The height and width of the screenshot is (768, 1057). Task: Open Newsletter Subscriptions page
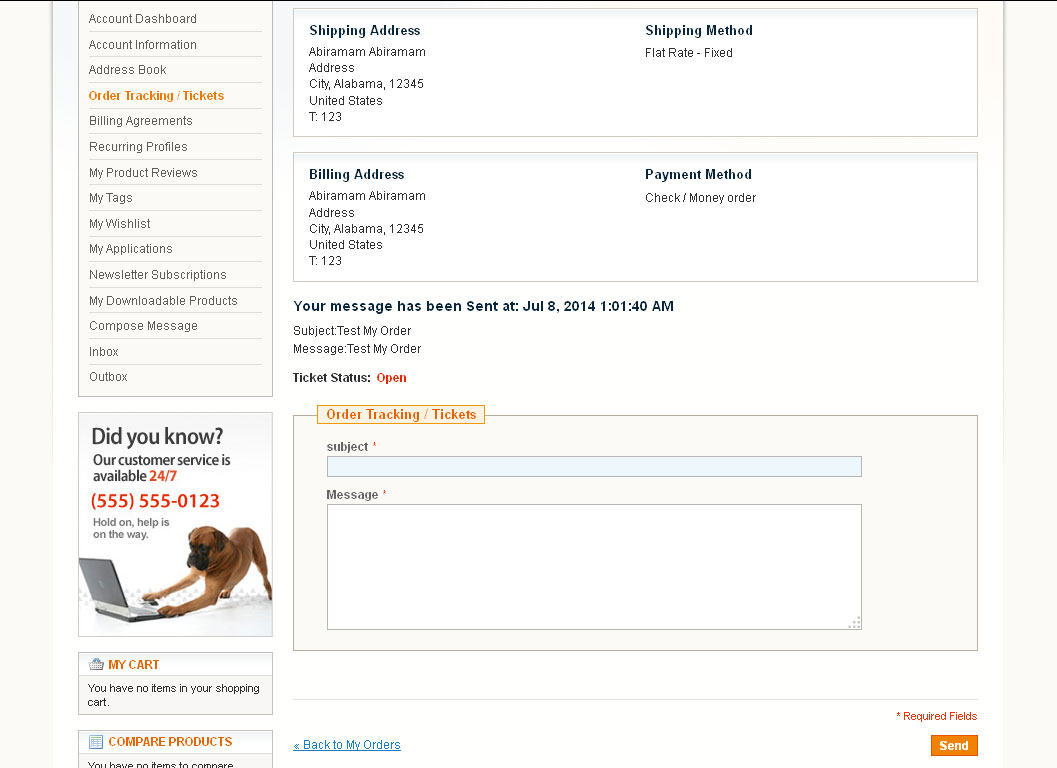coord(158,274)
